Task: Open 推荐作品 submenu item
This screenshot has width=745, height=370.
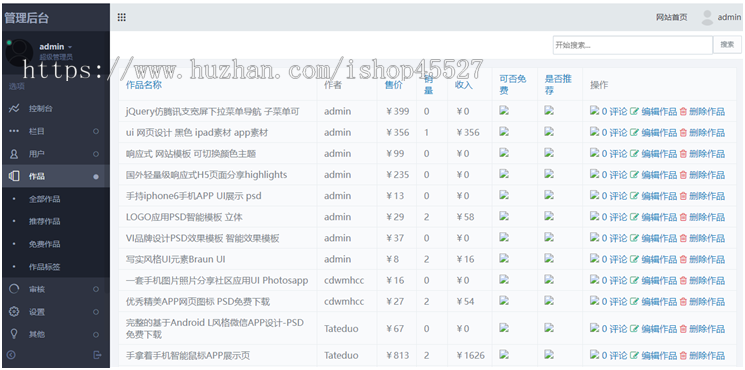Action: [45, 221]
